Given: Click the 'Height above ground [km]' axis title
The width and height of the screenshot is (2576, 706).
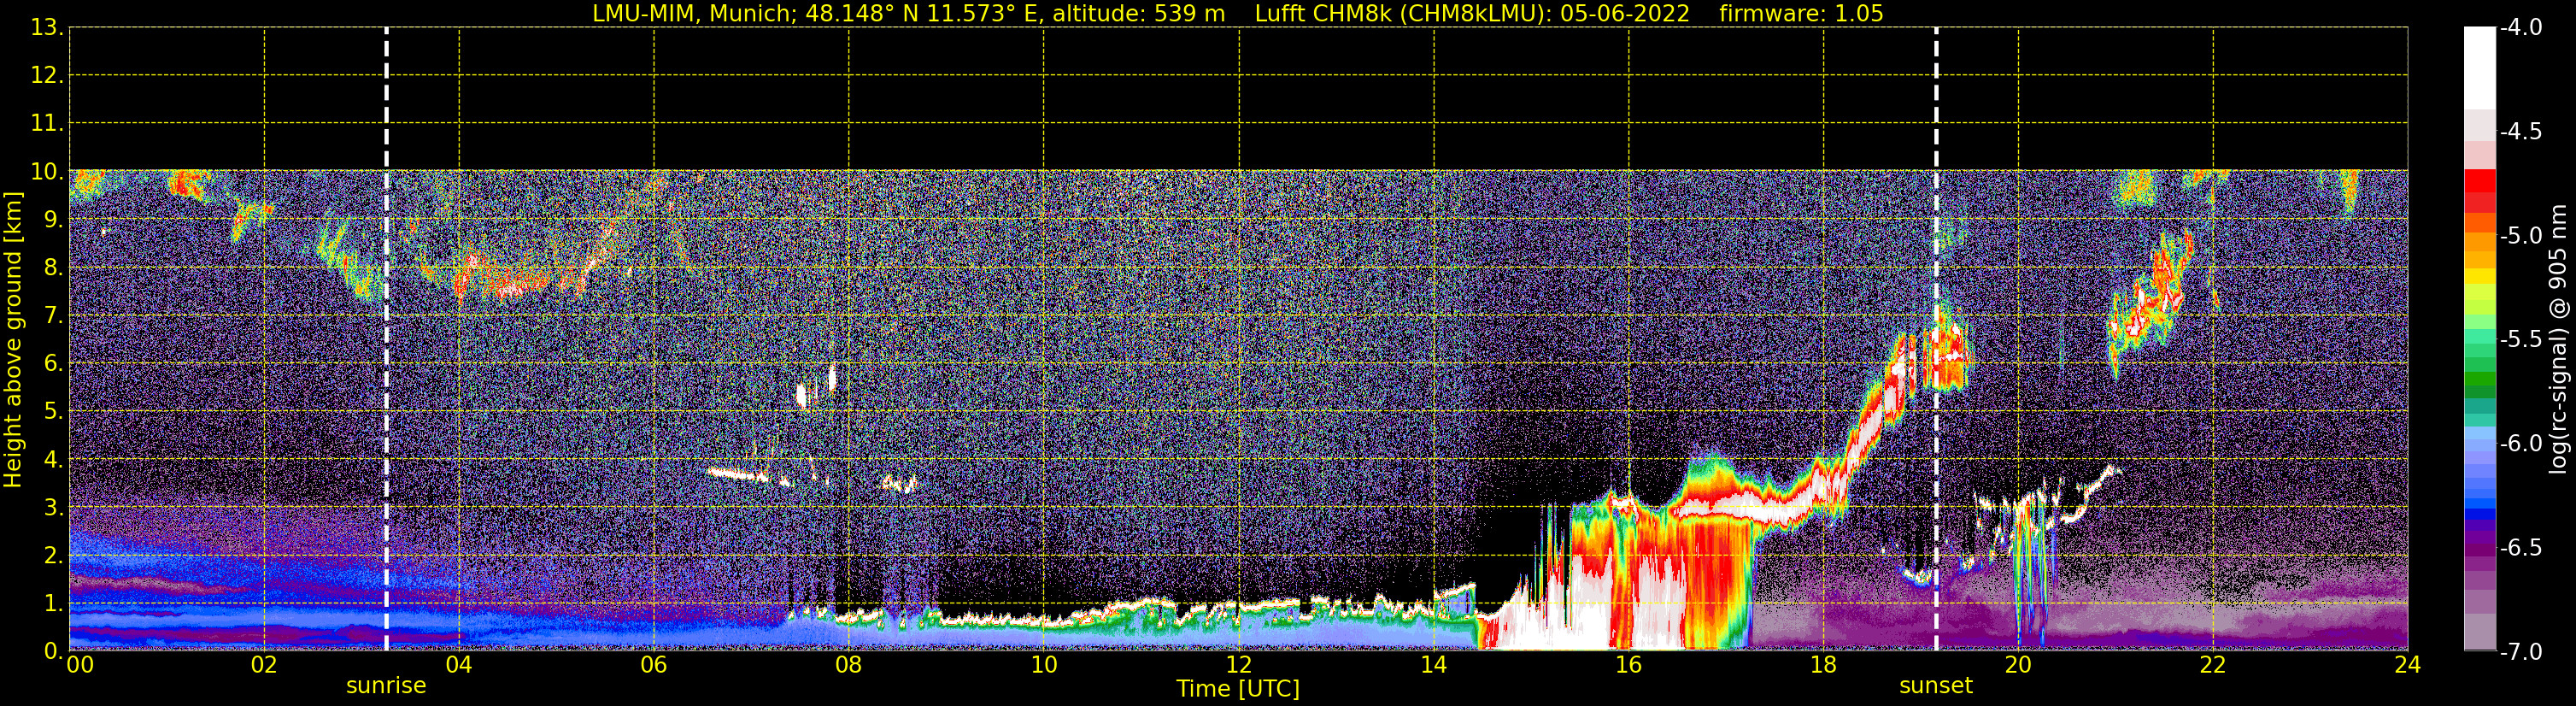Looking at the screenshot, I should point(13,340).
